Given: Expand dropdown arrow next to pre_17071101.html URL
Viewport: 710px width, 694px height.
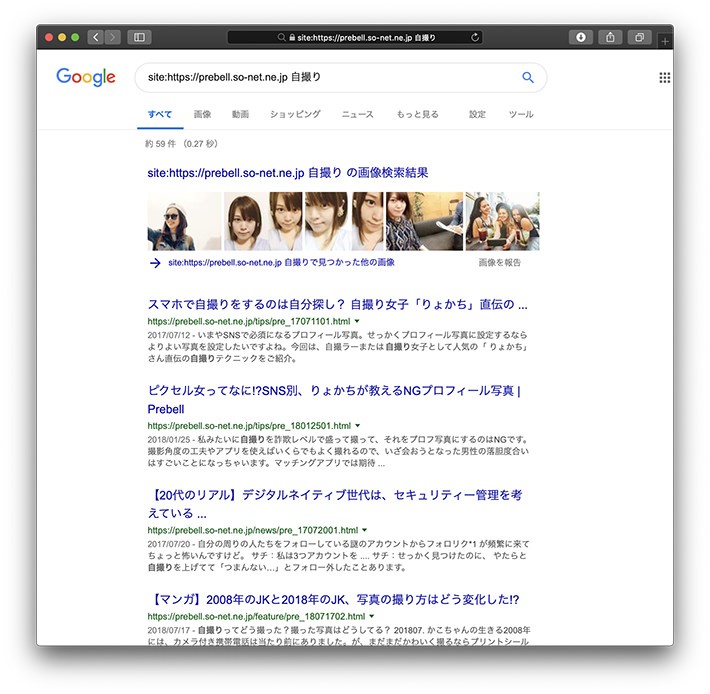Looking at the screenshot, I should click(357, 321).
